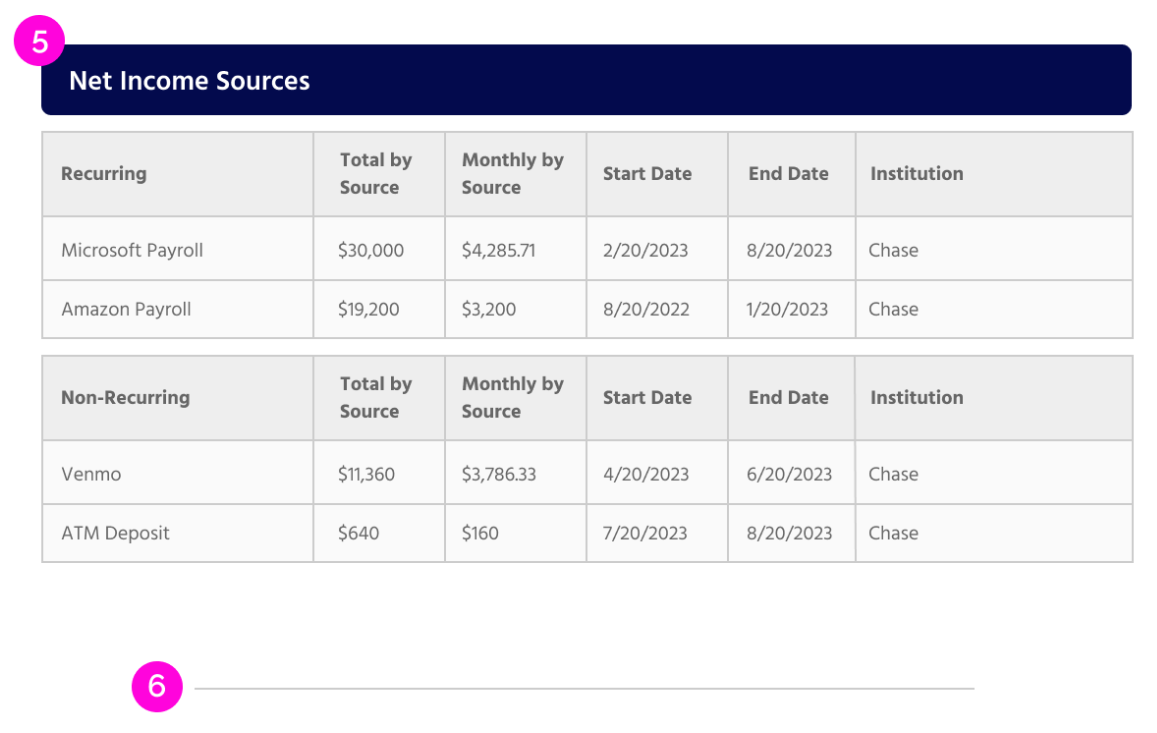Select the ATM Deposit source name
This screenshot has width=1157, height=733.
pos(115,533)
